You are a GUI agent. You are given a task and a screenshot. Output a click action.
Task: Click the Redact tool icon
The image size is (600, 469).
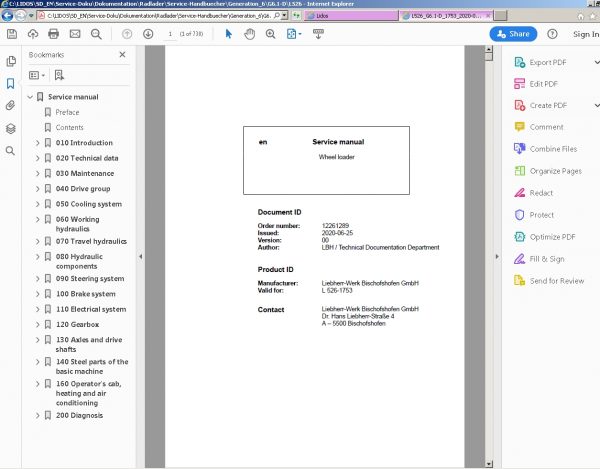pyautogui.click(x=520, y=193)
